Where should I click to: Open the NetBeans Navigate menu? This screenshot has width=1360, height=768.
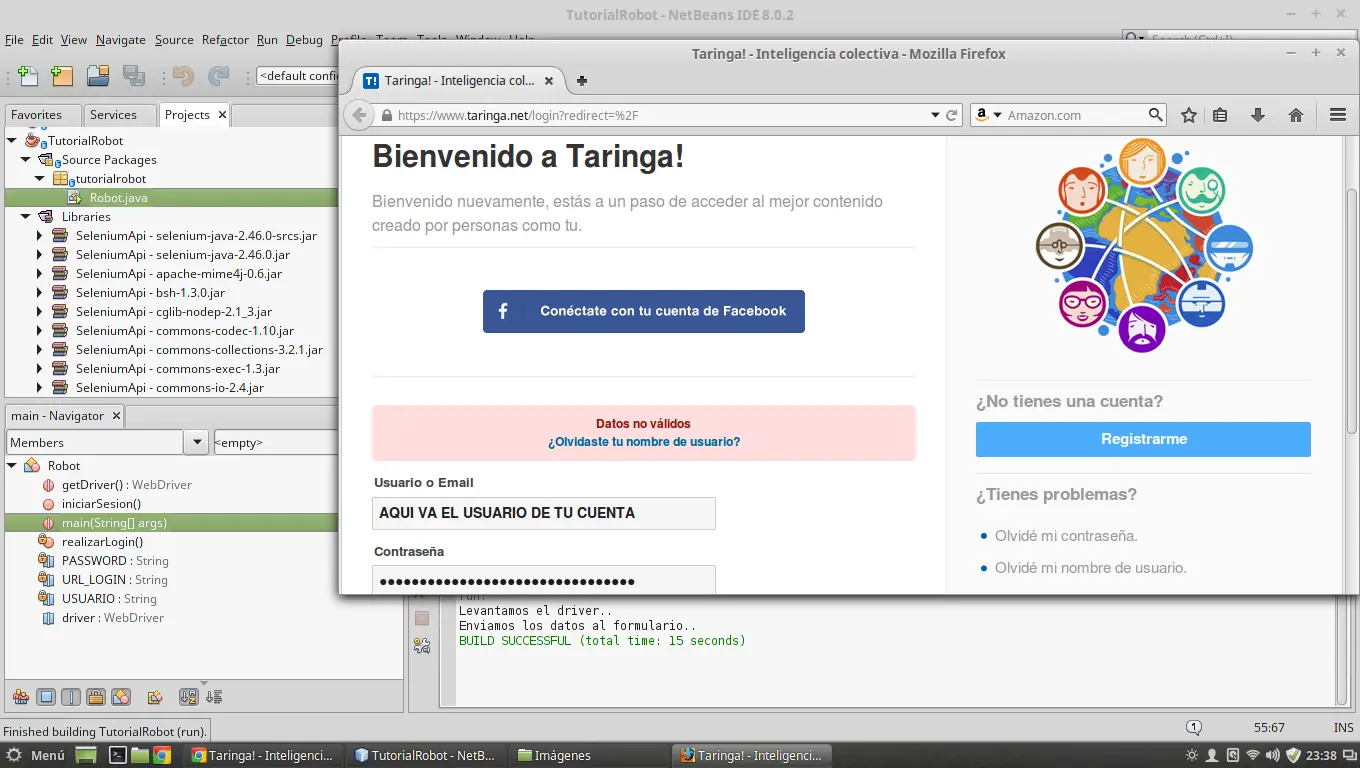tap(121, 40)
